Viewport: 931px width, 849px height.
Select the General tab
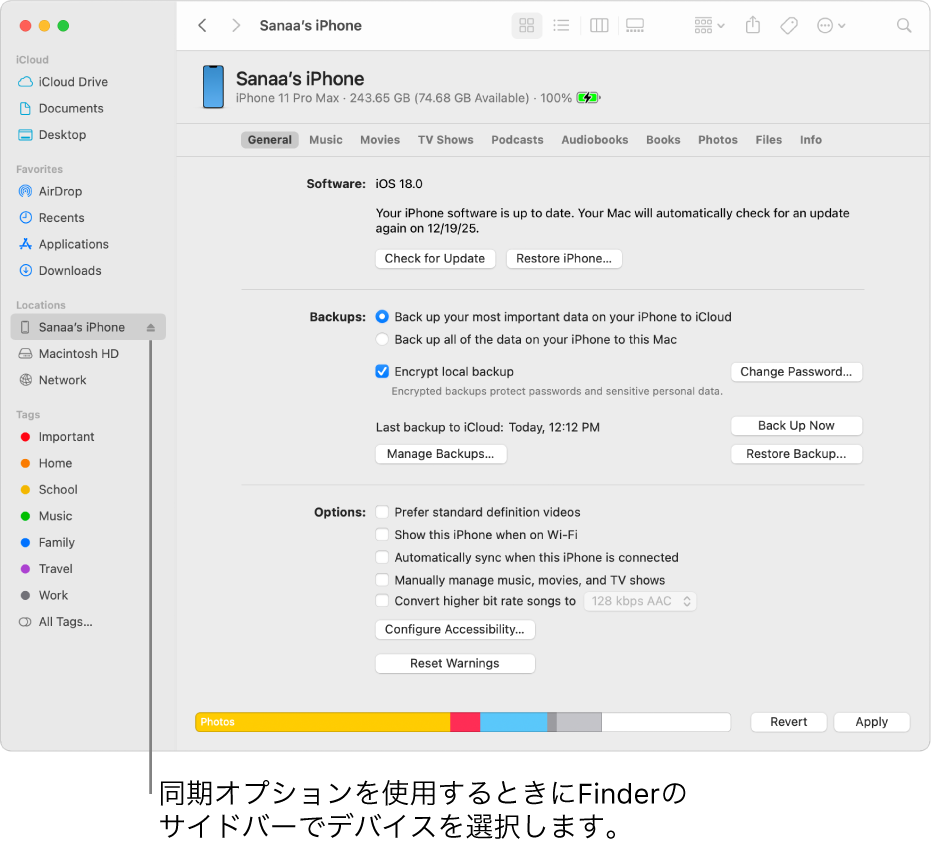tap(270, 140)
